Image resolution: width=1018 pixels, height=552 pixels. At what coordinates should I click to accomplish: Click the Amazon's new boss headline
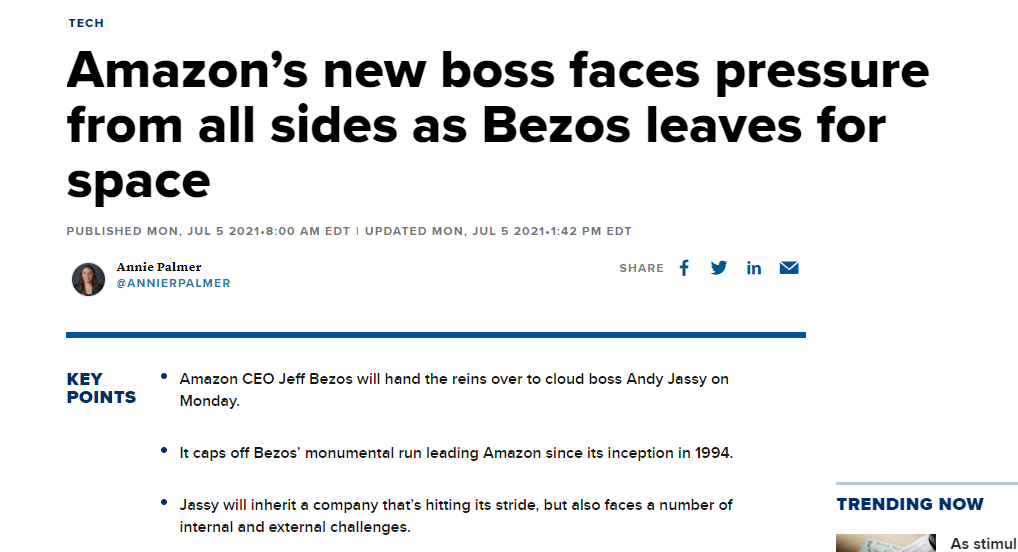tap(497, 125)
